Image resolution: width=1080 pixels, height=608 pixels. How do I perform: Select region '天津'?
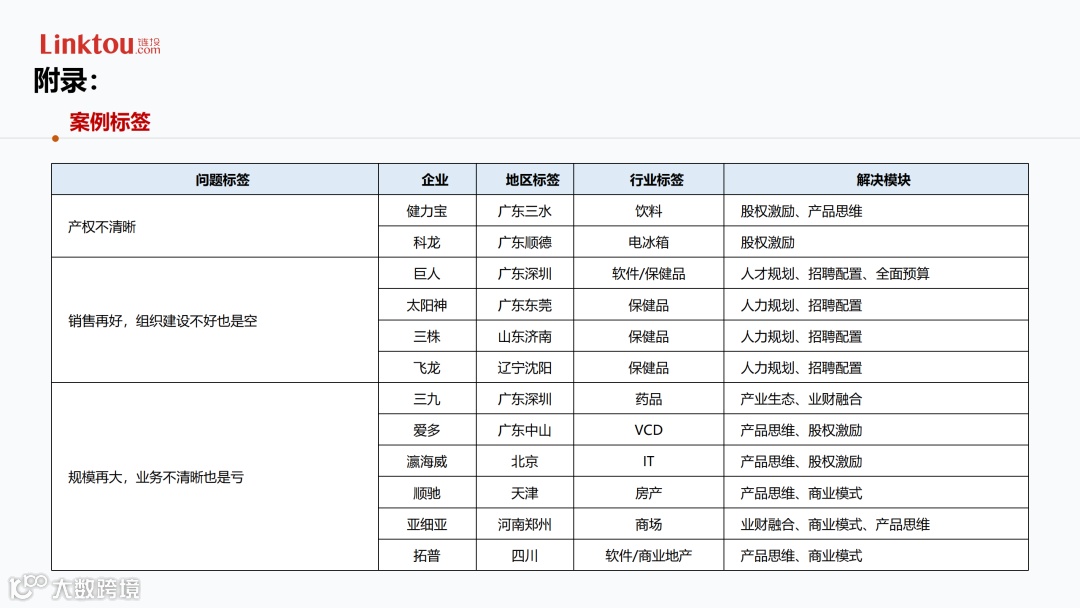pos(525,493)
